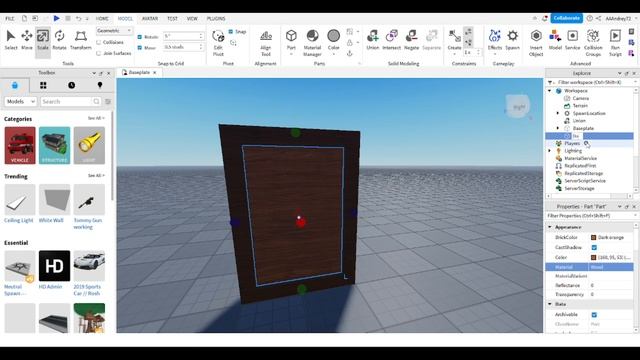Open the Align Tool
This screenshot has height=360, width=640.
tap(266, 42)
